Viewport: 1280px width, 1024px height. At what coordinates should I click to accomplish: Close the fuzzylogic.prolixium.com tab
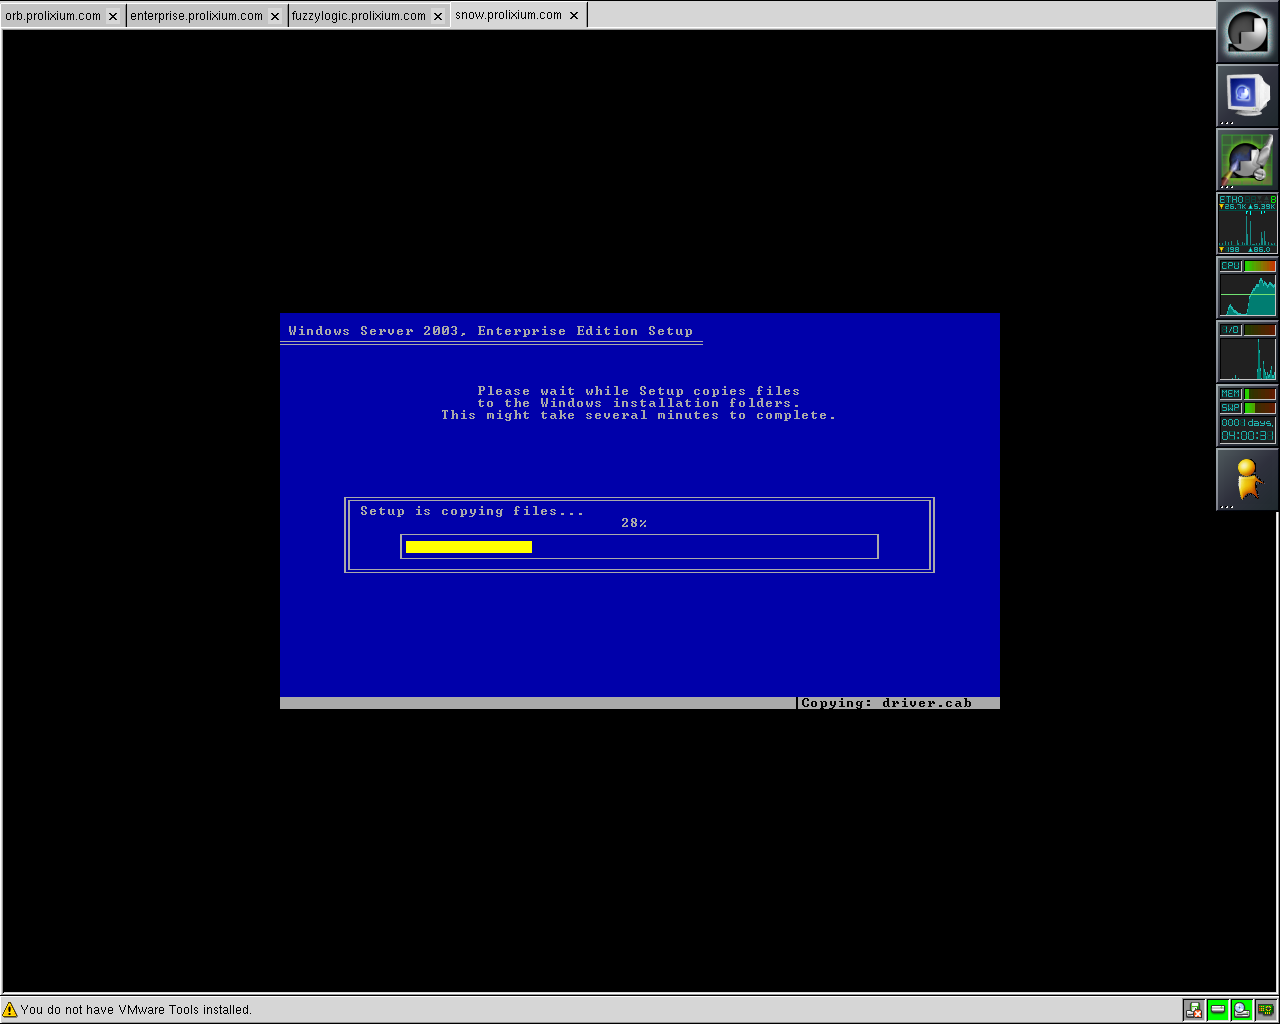tap(438, 16)
